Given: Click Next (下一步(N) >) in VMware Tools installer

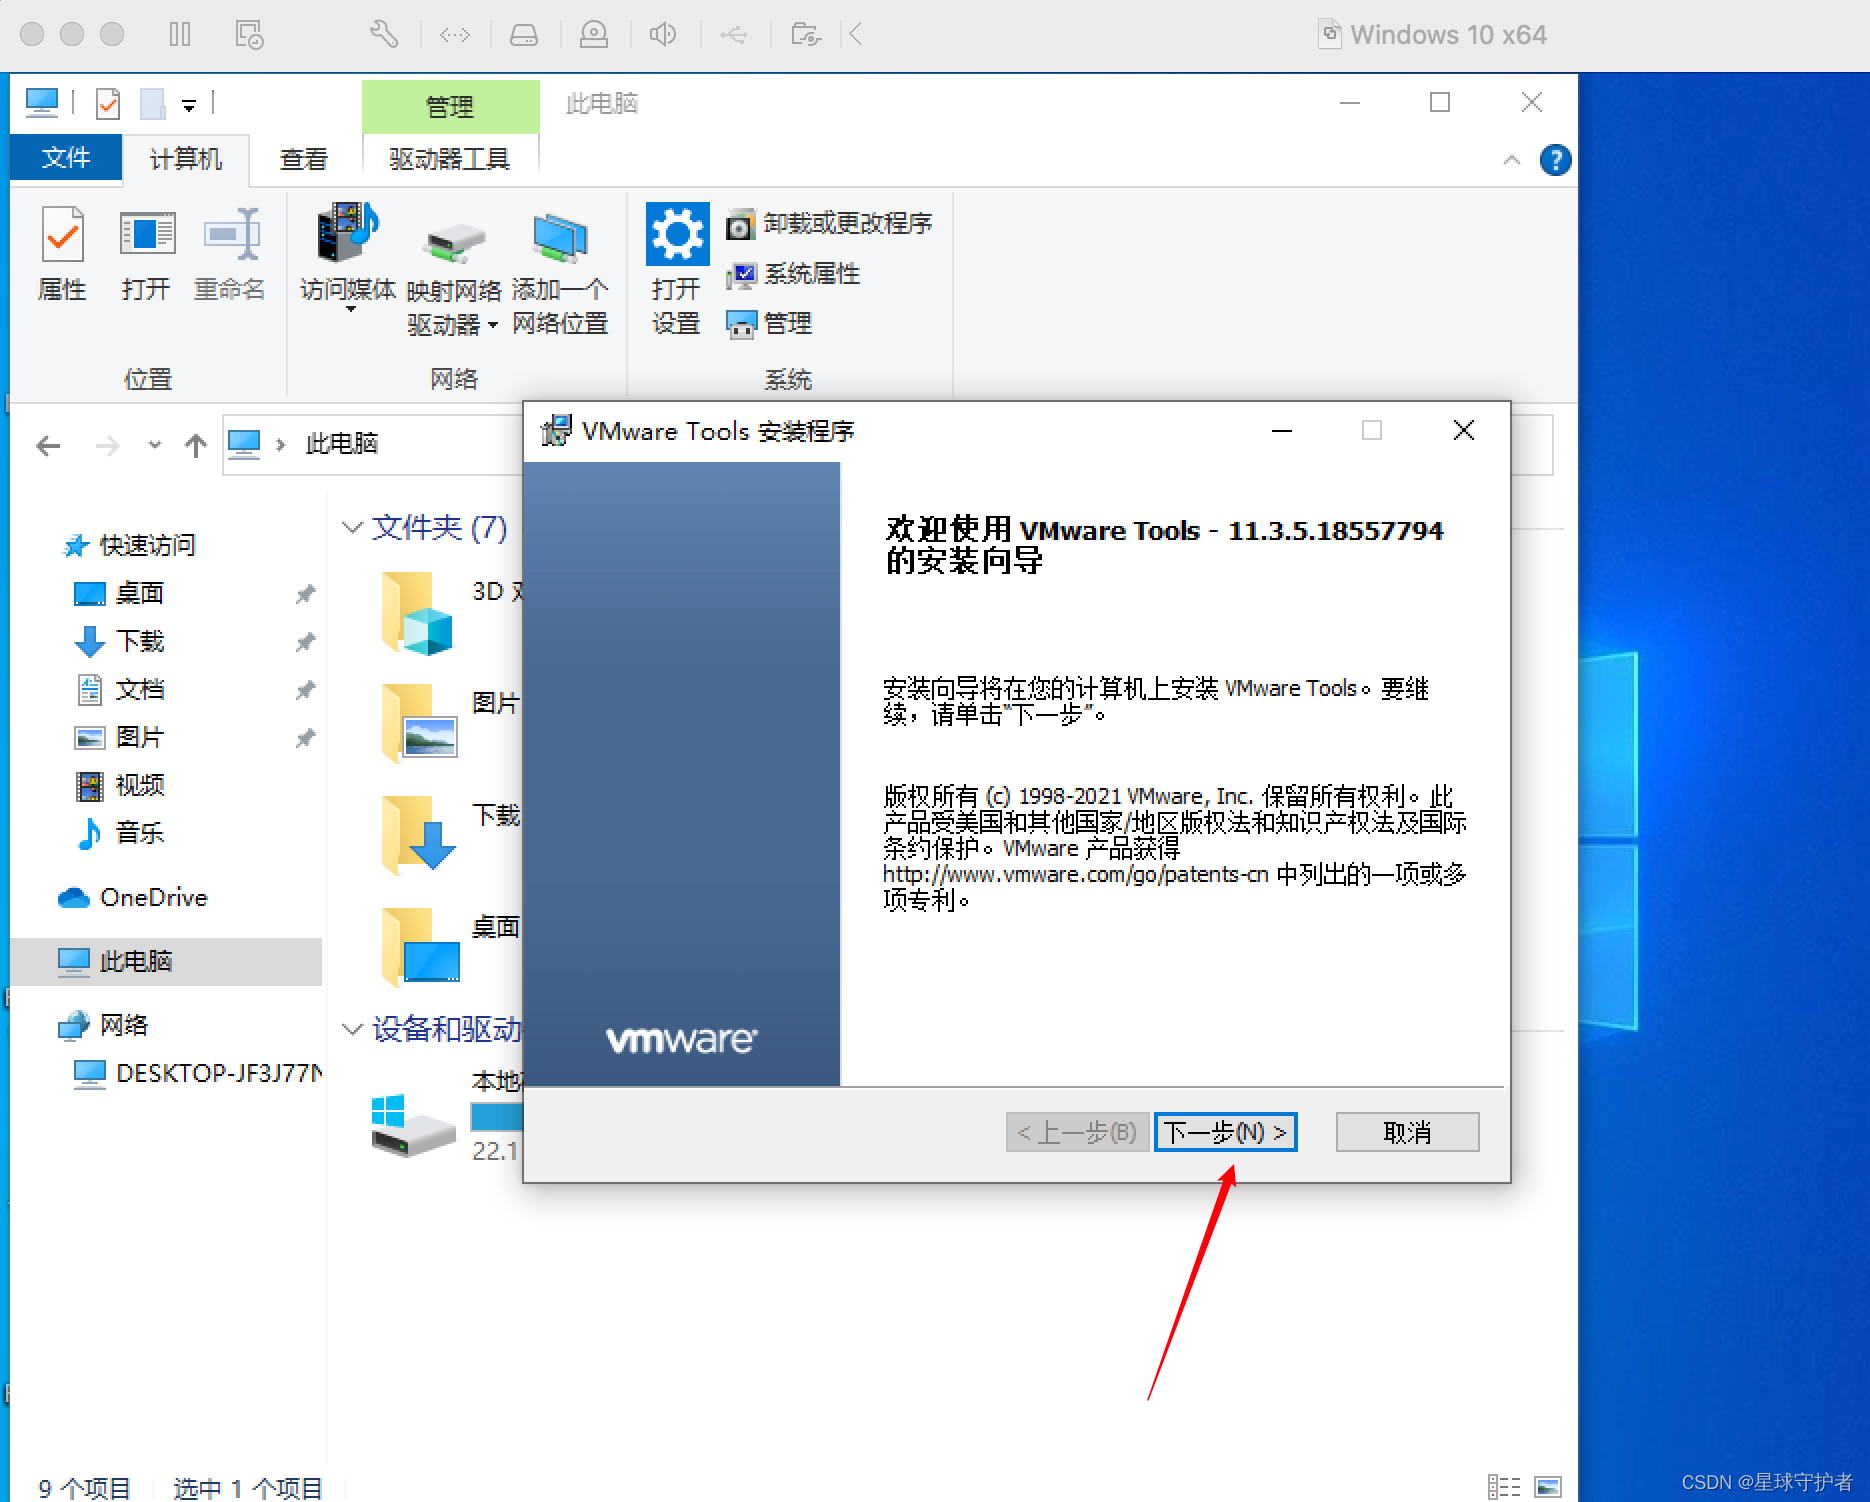Looking at the screenshot, I should (1225, 1132).
